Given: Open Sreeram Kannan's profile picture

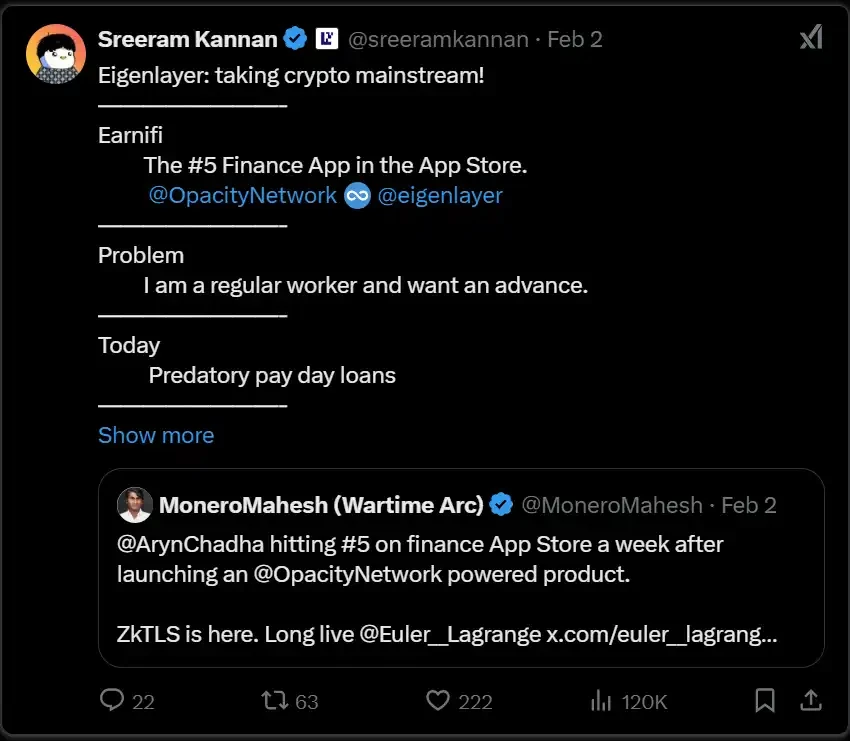Looking at the screenshot, I should click(56, 55).
